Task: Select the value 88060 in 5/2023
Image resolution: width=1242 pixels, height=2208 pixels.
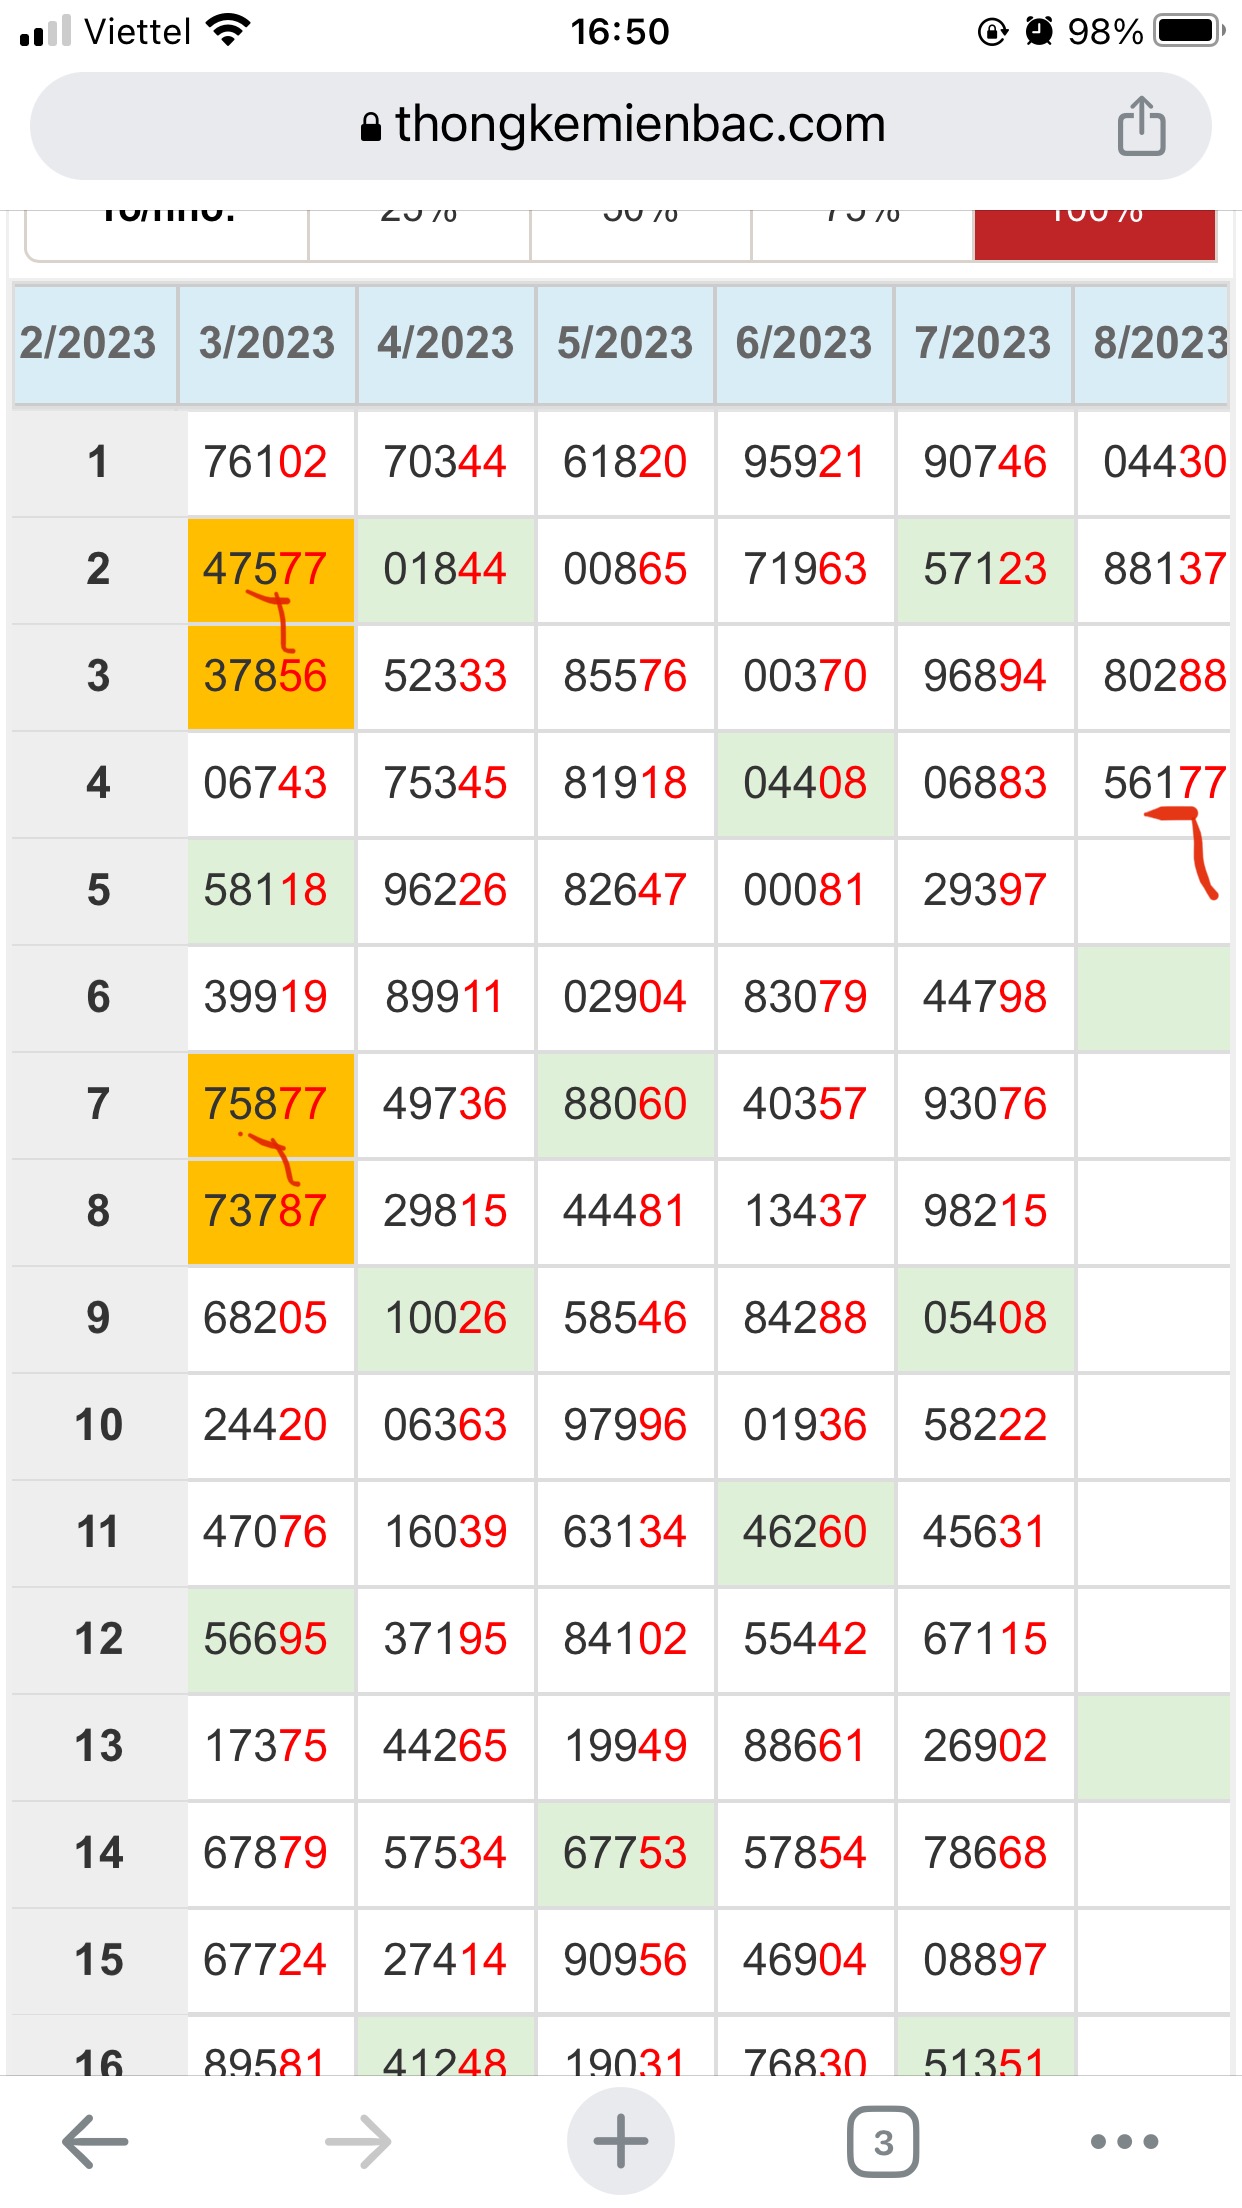Action: coord(625,1104)
